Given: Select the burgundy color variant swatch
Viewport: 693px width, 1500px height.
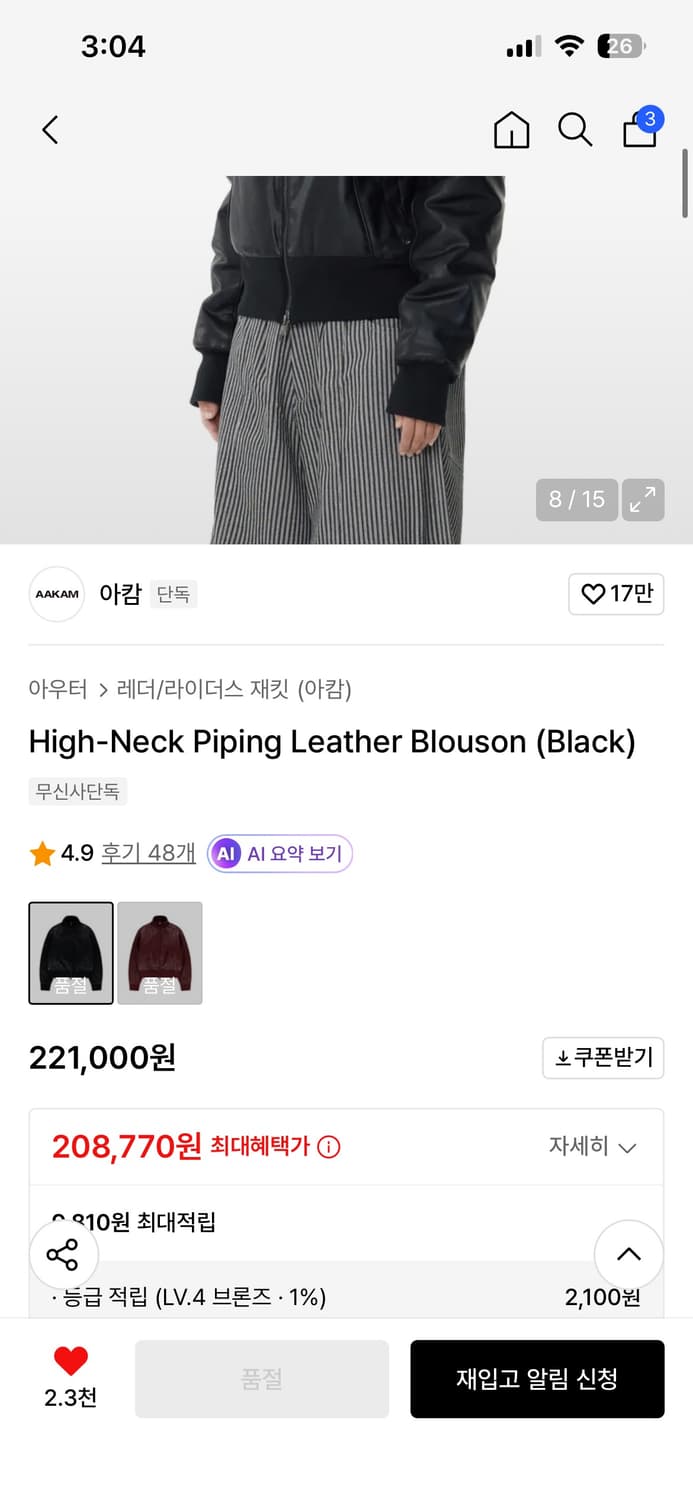Looking at the screenshot, I should coord(160,953).
